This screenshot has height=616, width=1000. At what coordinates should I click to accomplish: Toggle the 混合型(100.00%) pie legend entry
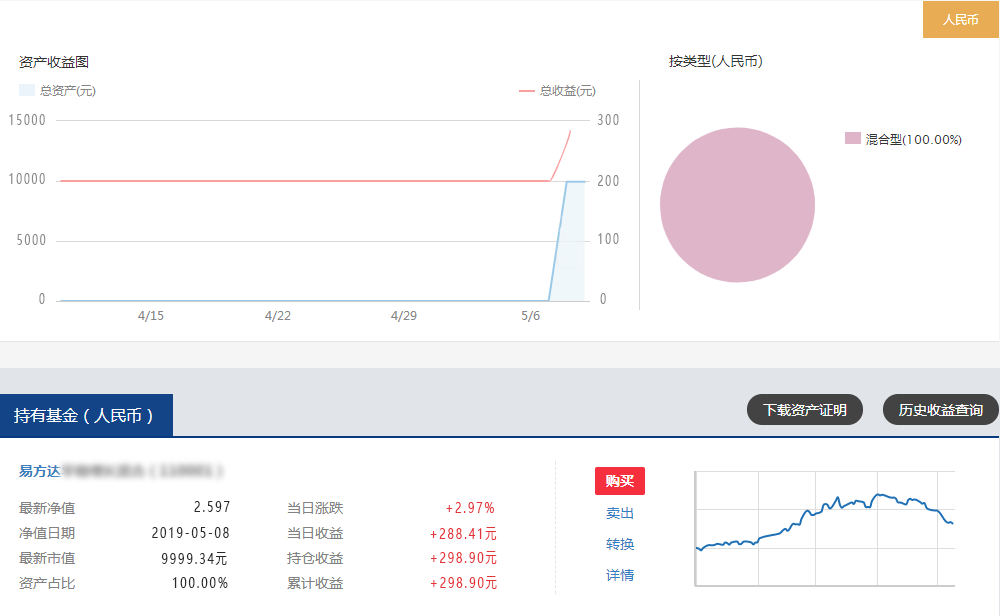coord(903,139)
